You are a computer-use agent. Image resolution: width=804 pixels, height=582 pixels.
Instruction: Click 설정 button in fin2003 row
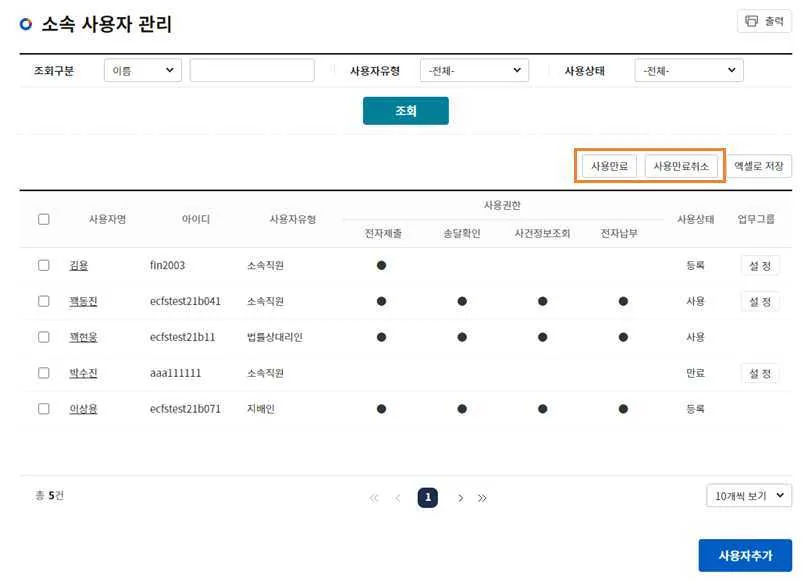coord(760,266)
